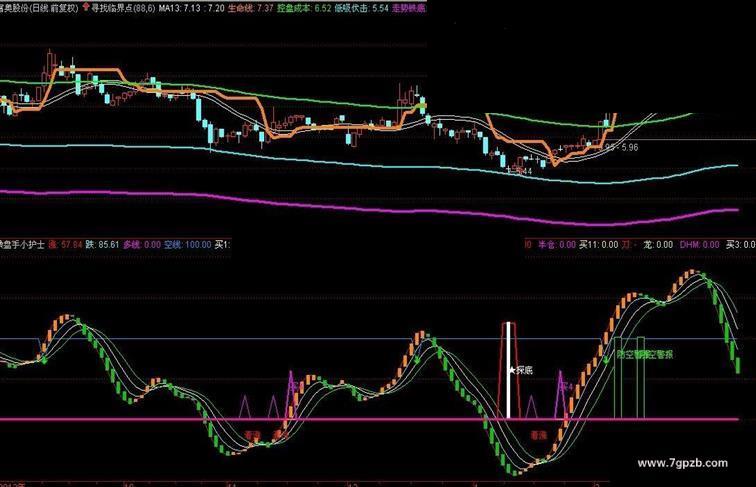The height and width of the screenshot is (487, 756).
Task: Click the 生命线: 7.37 label
Action: point(251,8)
